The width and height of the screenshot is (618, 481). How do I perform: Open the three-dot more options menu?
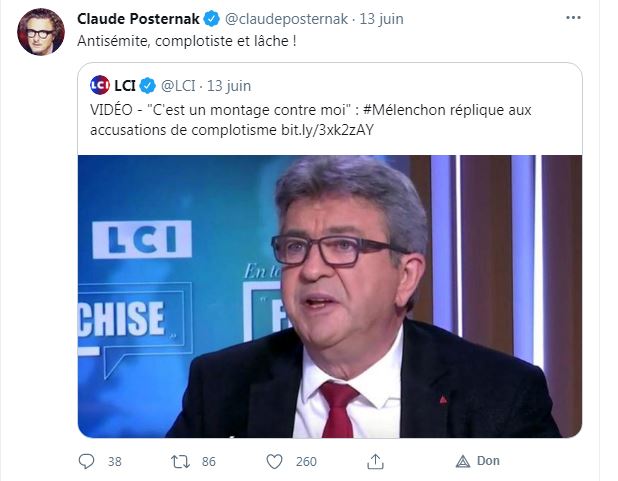(573, 18)
